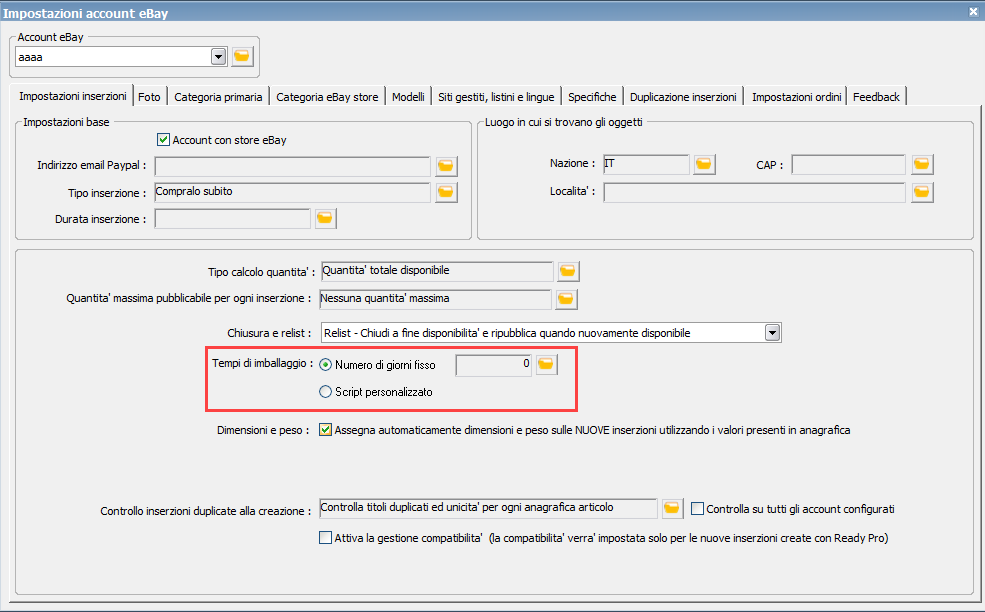Open folder icon for Tipo inserzione
This screenshot has width=985, height=612.
point(446,192)
